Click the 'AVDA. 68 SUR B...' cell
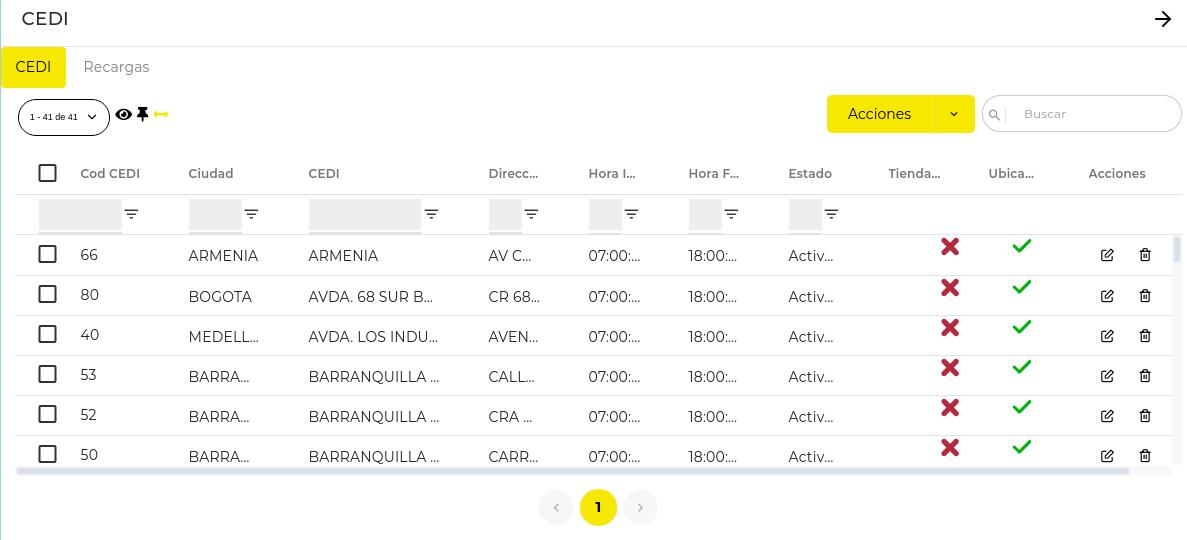This screenshot has height=540, width=1187. pos(371,296)
